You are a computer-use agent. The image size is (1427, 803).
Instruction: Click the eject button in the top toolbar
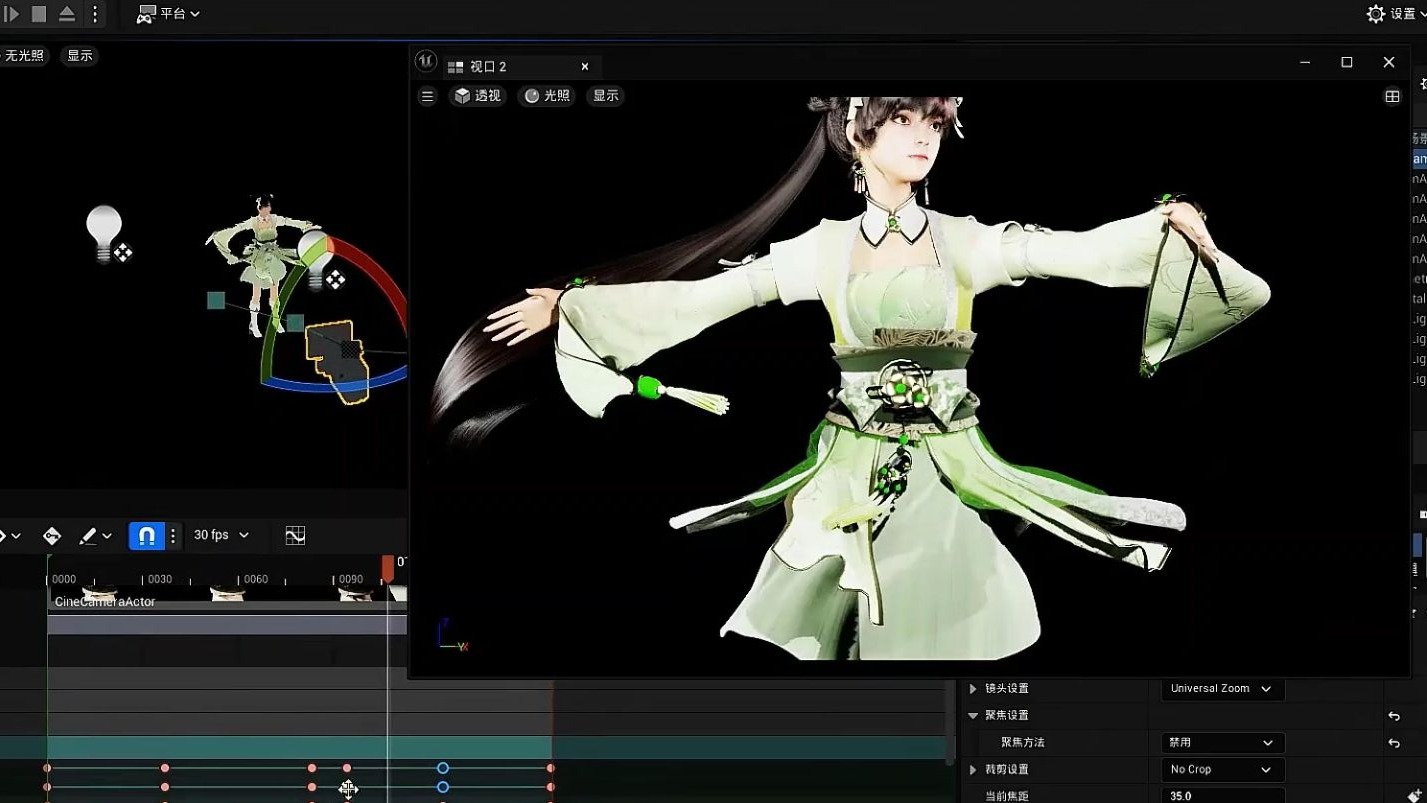pyautogui.click(x=67, y=14)
